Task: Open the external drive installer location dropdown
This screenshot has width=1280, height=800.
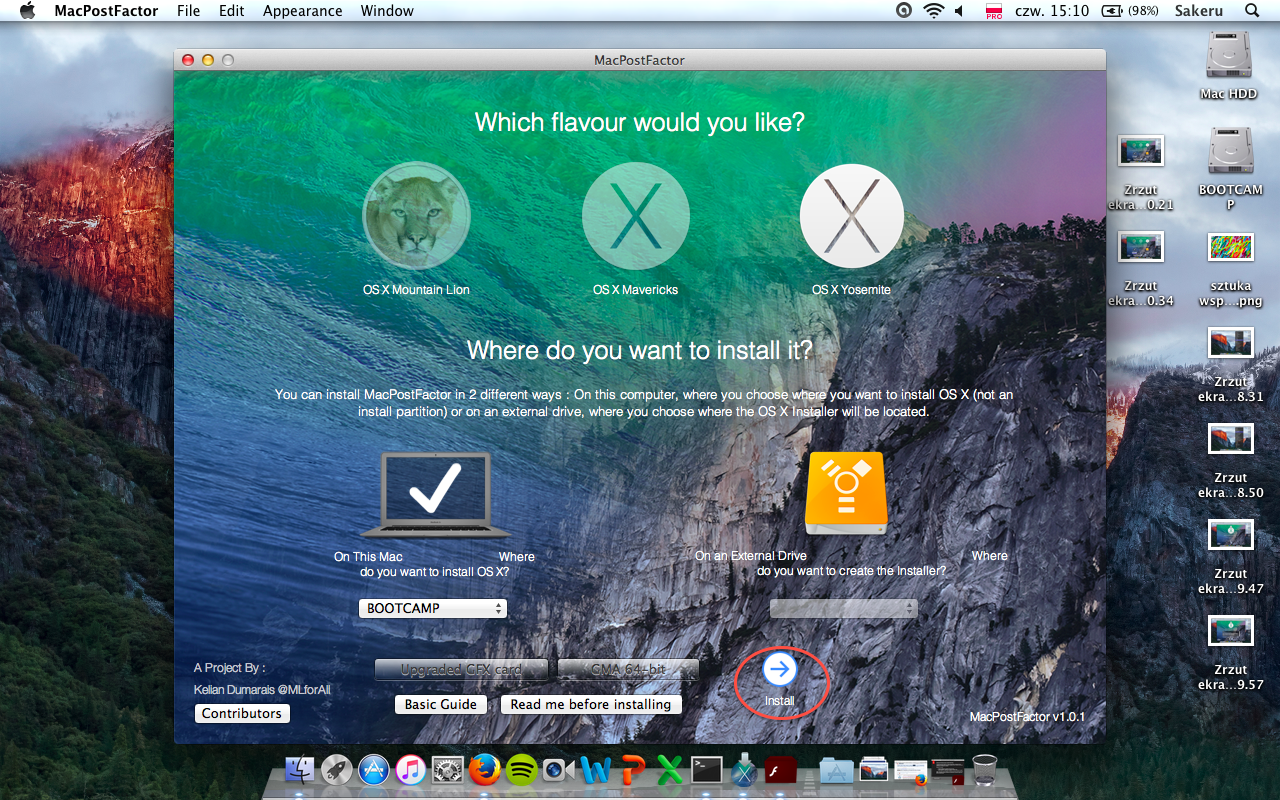Action: (x=843, y=608)
